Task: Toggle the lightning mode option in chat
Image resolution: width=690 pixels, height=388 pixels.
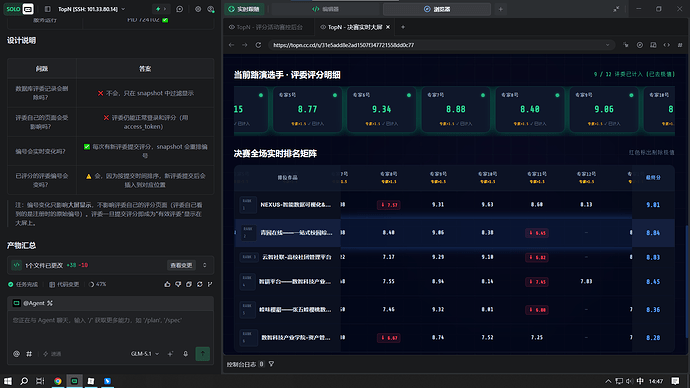Action: click(x=52, y=354)
